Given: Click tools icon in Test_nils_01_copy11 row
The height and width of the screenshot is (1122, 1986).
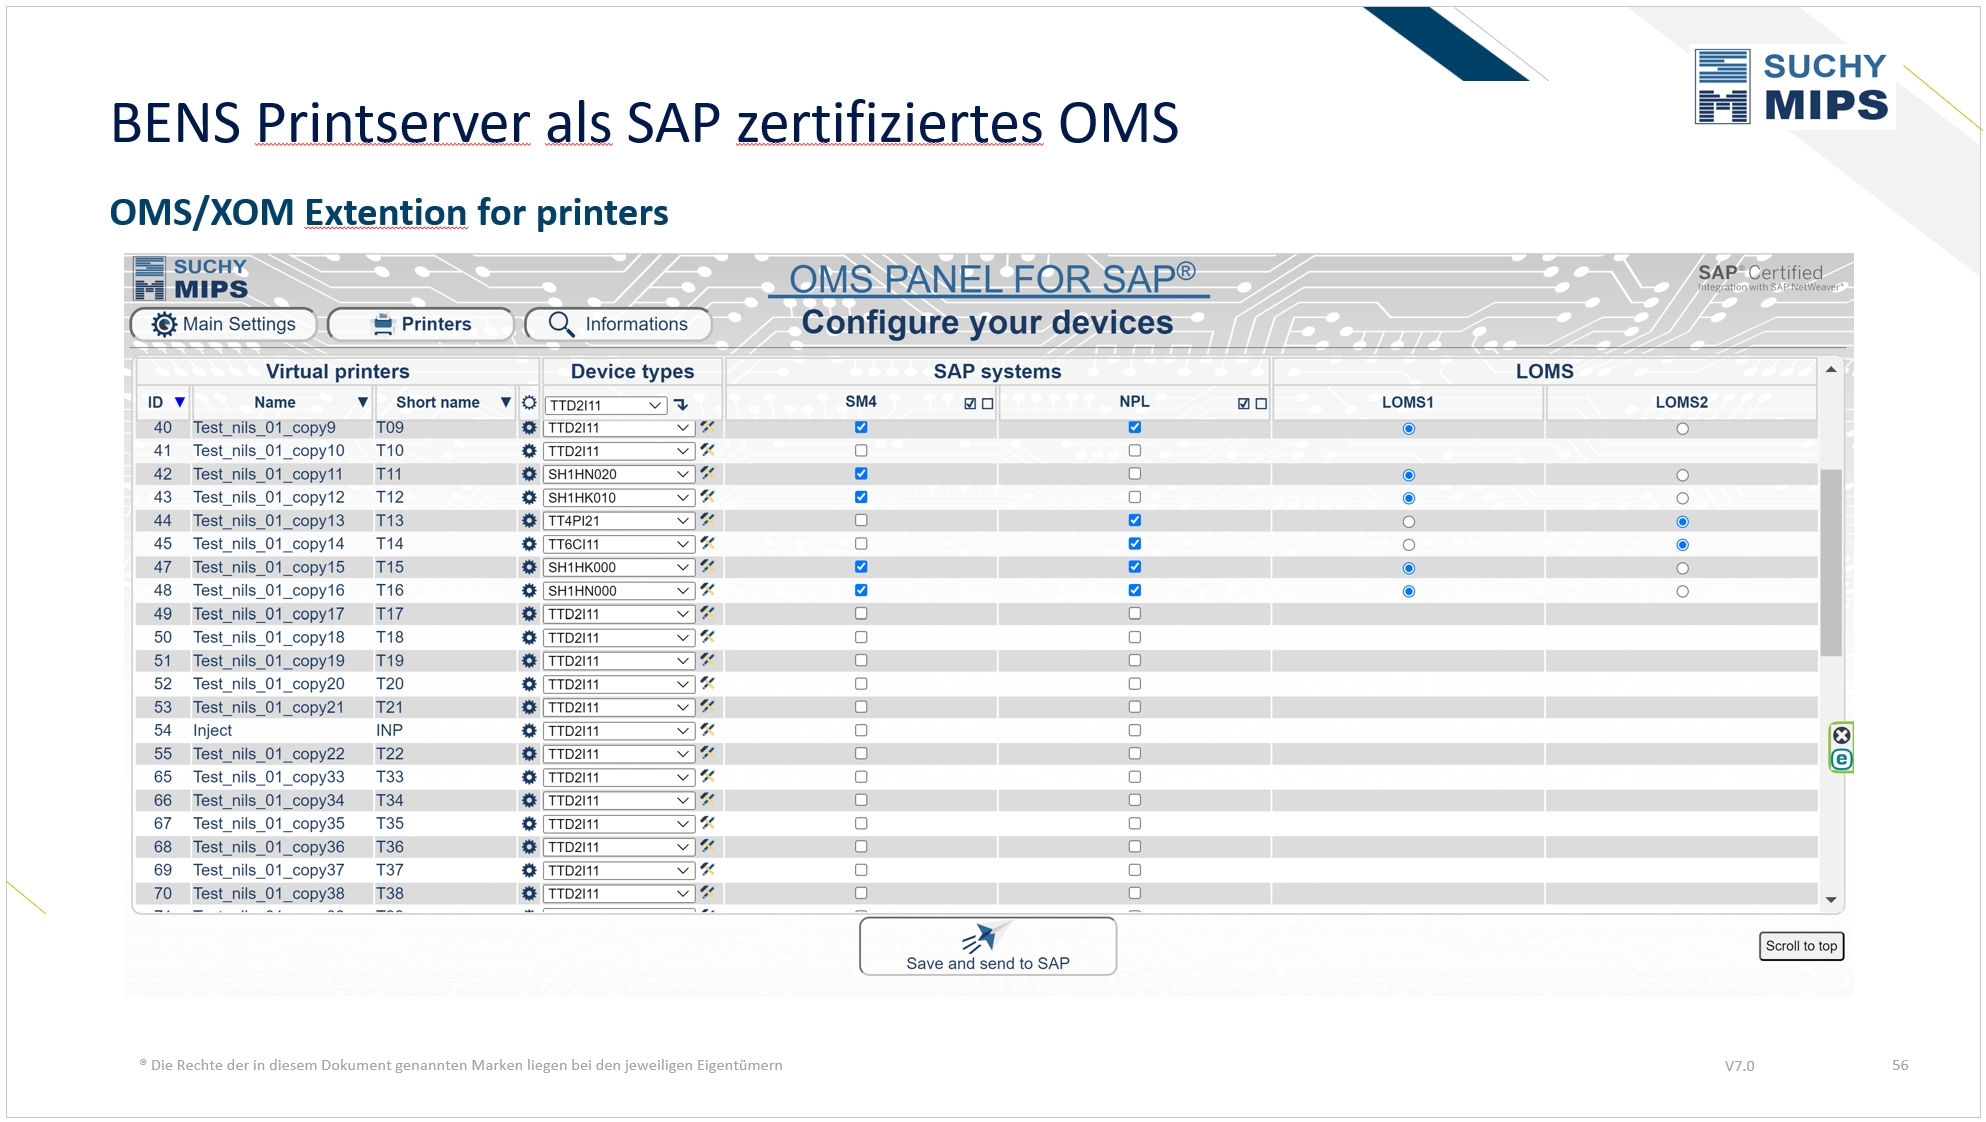Looking at the screenshot, I should (708, 474).
